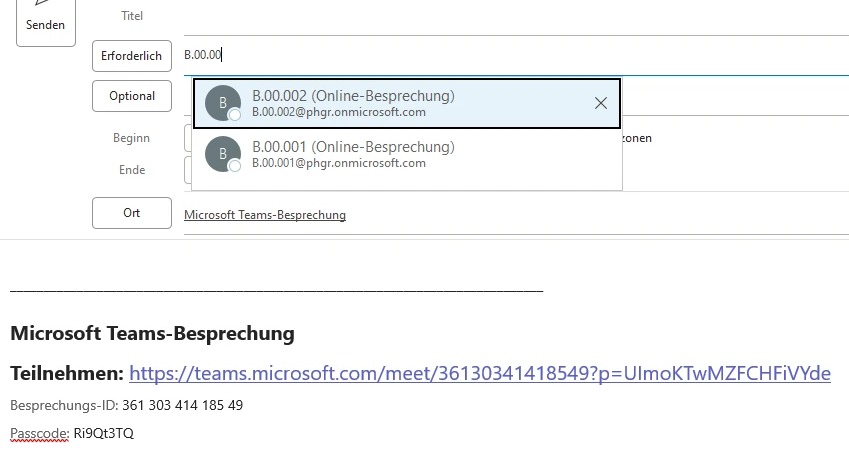
Task: Click the Ende label
Action: click(x=132, y=170)
